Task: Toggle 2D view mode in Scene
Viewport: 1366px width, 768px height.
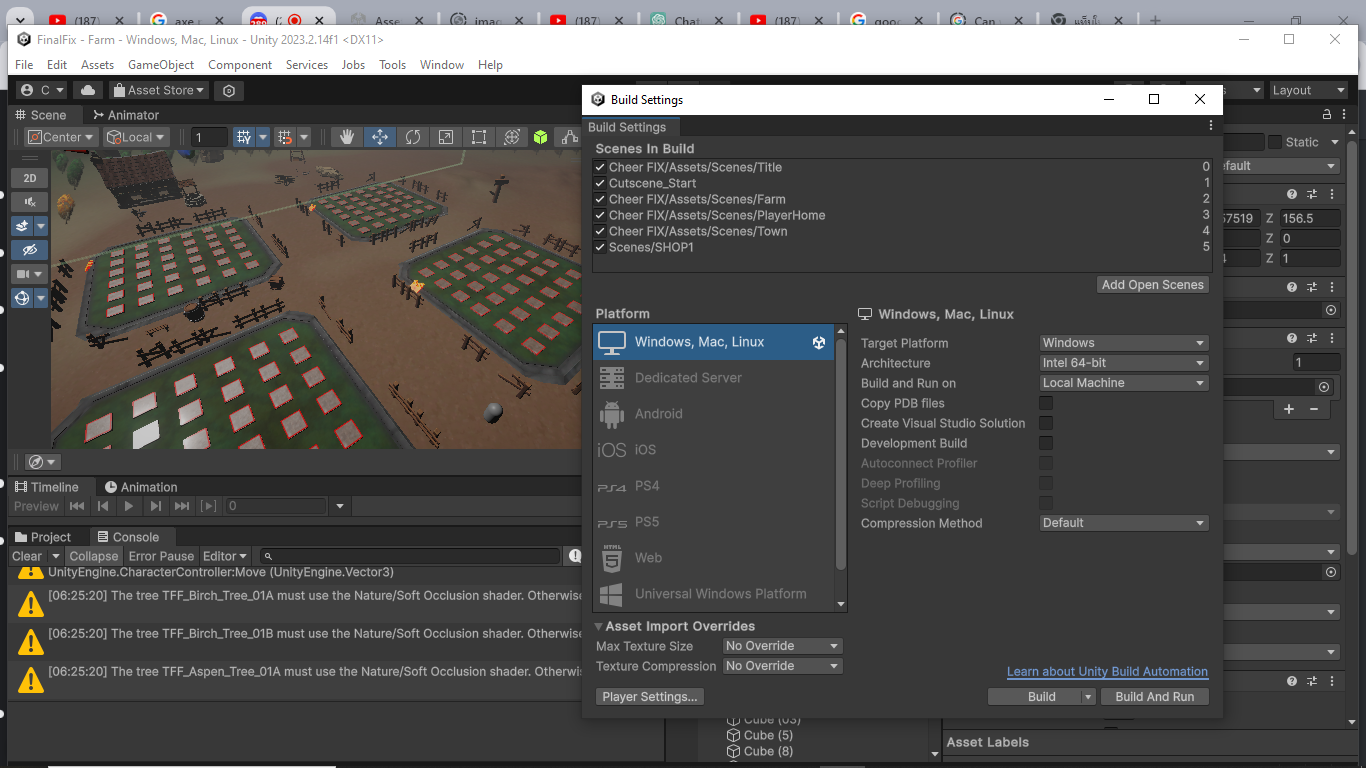Action: (x=30, y=178)
